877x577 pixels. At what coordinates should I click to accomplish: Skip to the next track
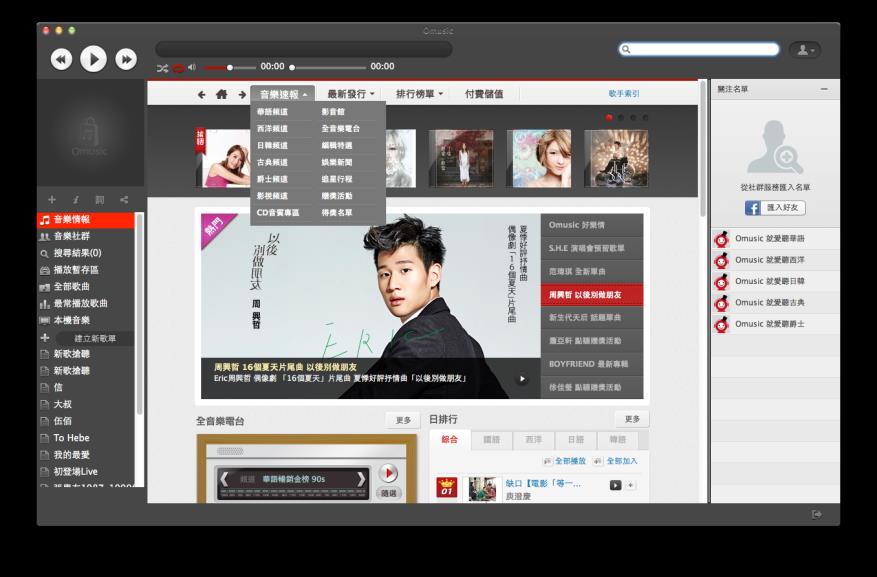point(126,59)
